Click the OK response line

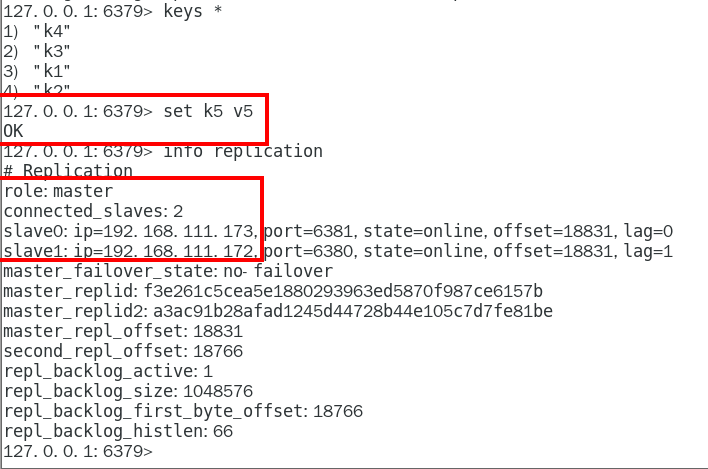(x=13, y=131)
